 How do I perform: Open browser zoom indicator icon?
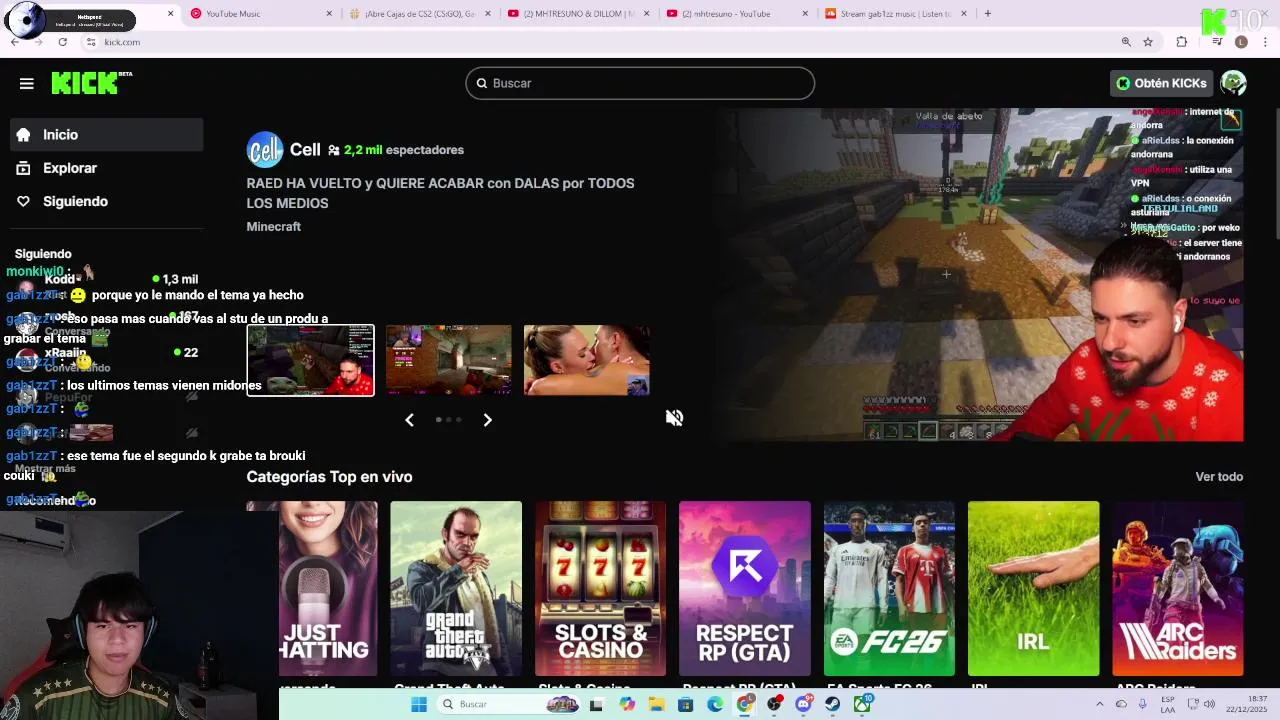point(1126,42)
